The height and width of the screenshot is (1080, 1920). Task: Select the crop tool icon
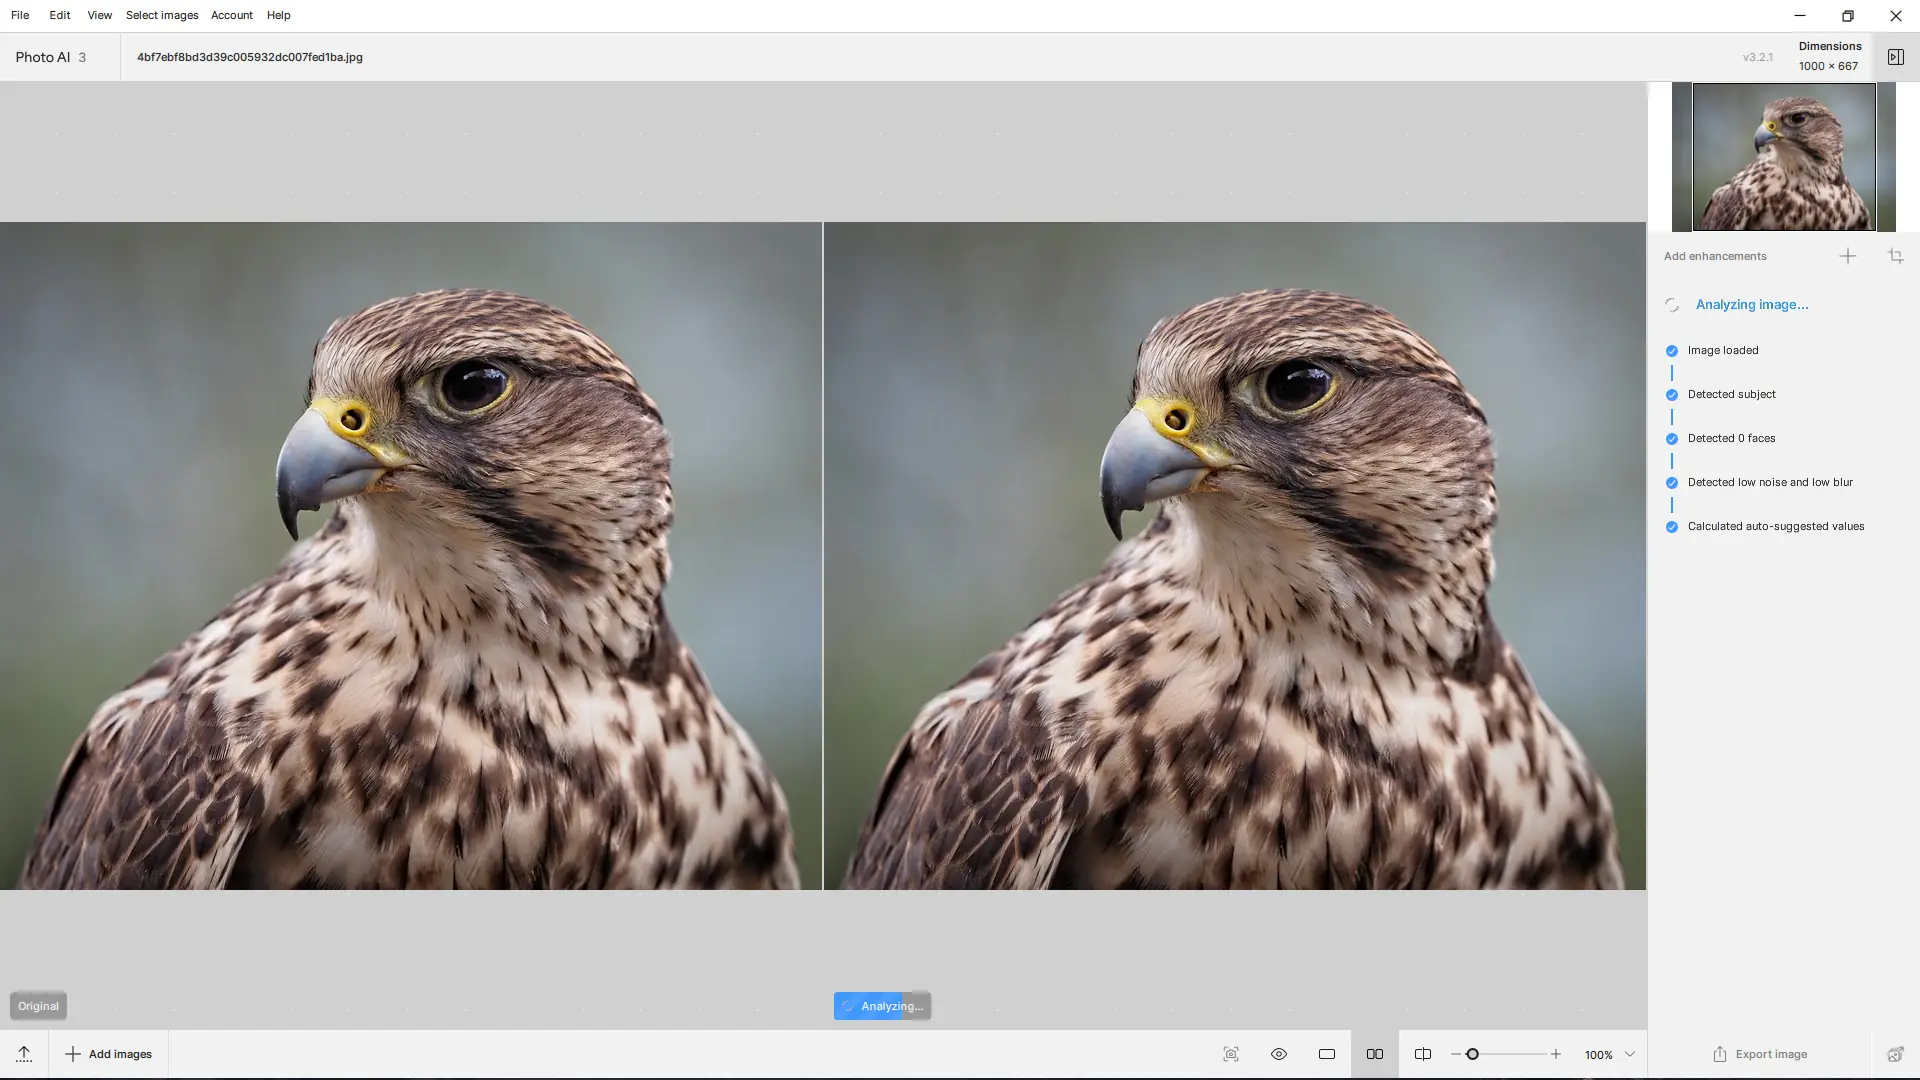click(1895, 256)
